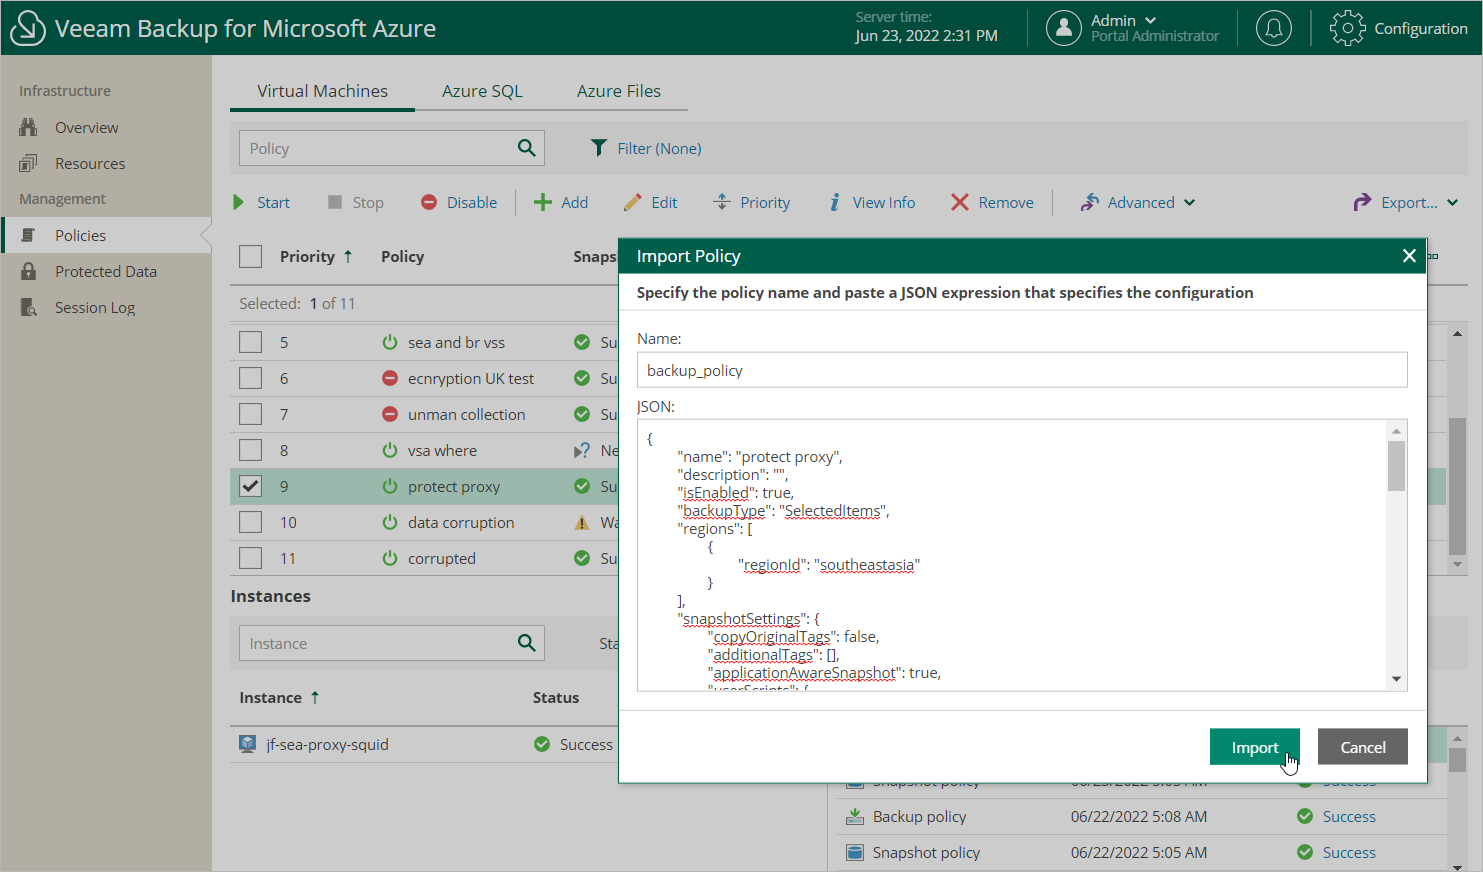Click JSON scrollbar down arrow

click(x=1396, y=680)
